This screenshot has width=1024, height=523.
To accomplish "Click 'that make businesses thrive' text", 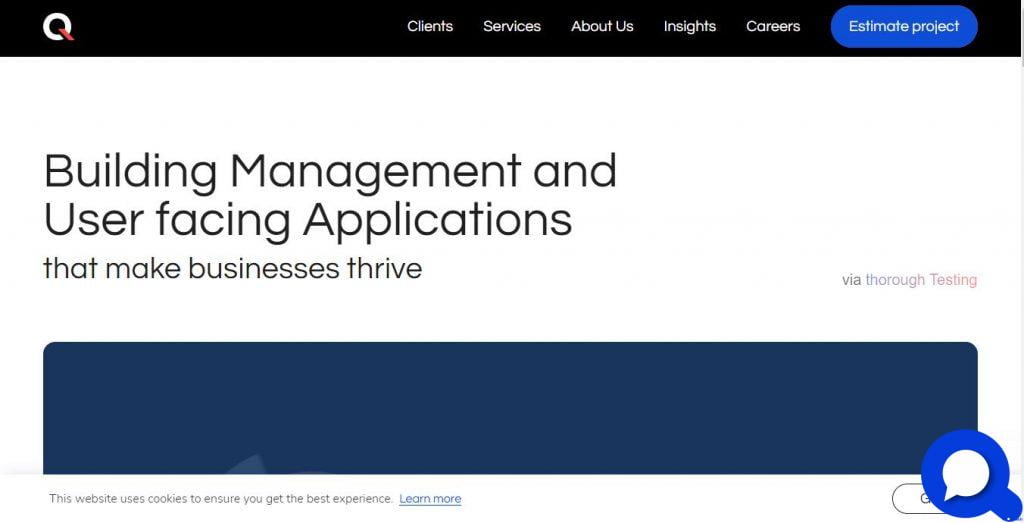I will click(232, 268).
